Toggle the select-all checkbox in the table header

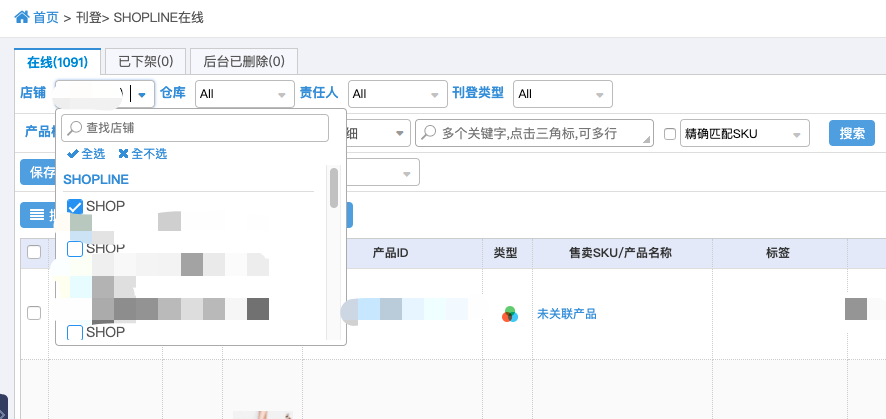click(x=34, y=252)
